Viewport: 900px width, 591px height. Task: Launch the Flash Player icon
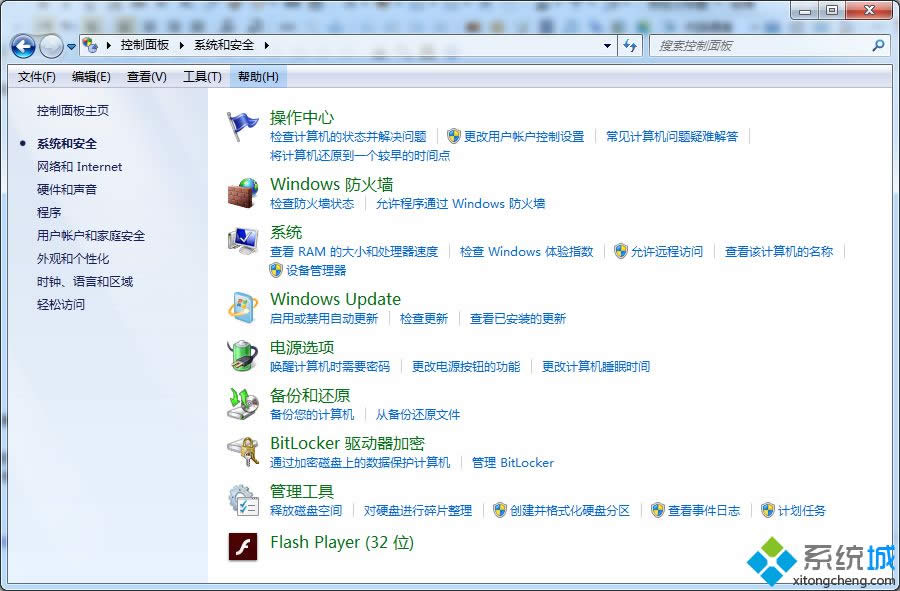(243, 546)
